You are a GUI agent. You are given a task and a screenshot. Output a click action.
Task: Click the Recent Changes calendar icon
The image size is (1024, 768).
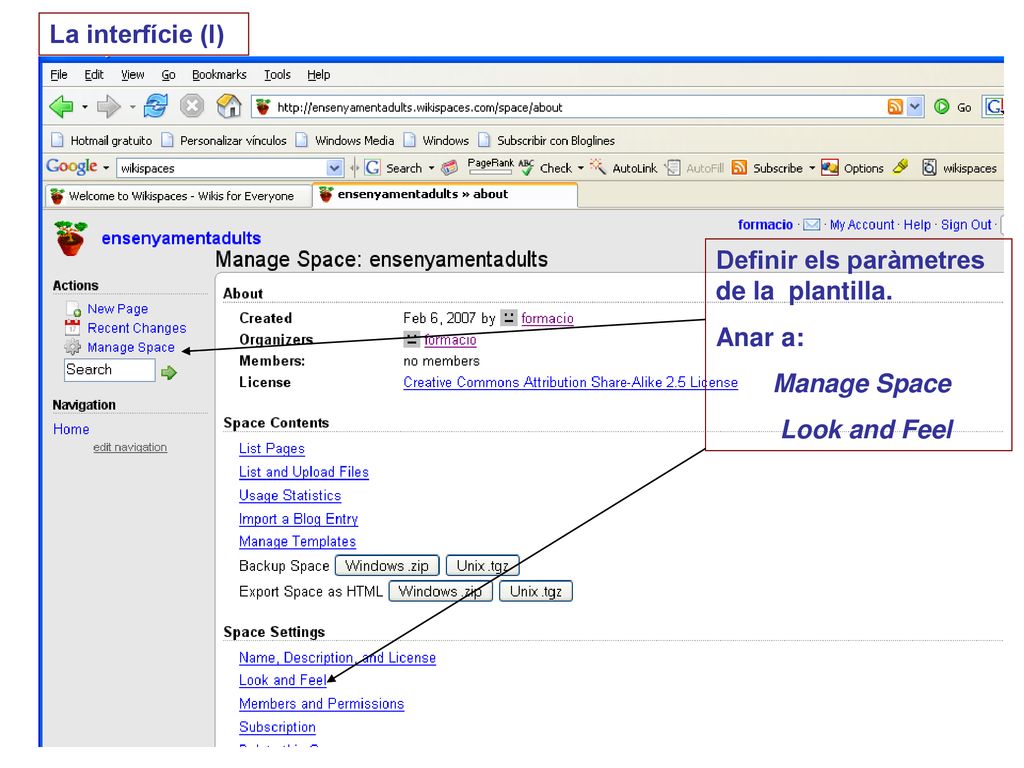pyautogui.click(x=72, y=328)
